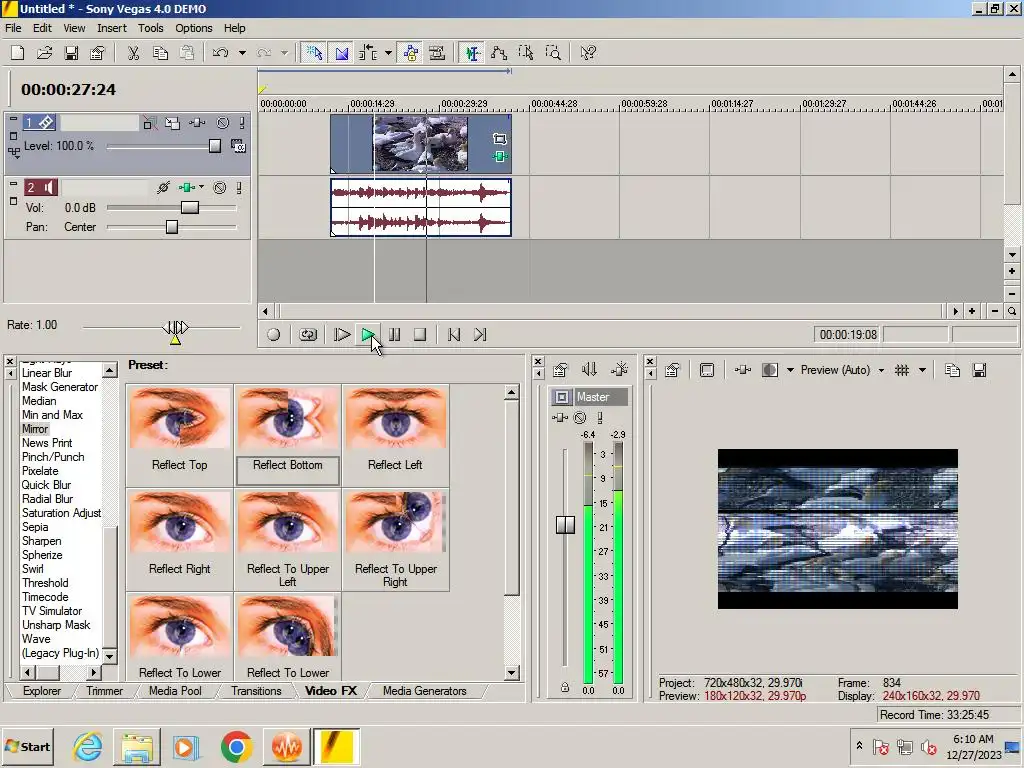The height and width of the screenshot is (768, 1024).
Task: Click the green Play button
Action: tap(368, 334)
